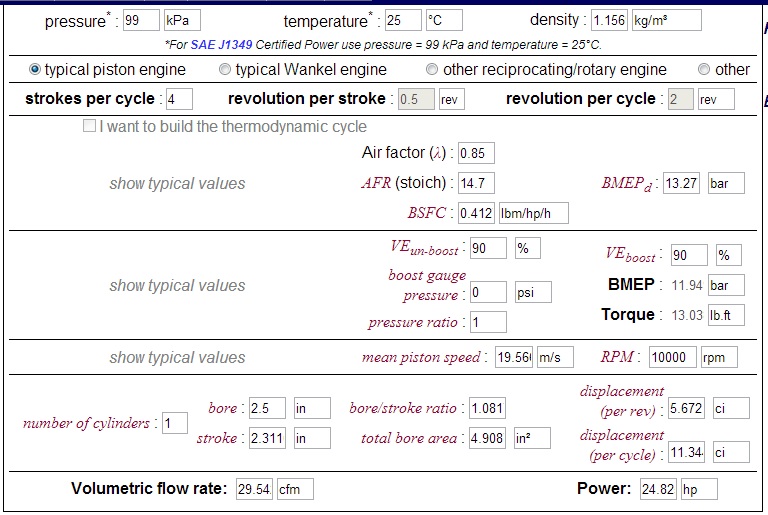This screenshot has width=768, height=515.
Task: Show typical values for volumetric efficiency section
Action: click(177, 286)
